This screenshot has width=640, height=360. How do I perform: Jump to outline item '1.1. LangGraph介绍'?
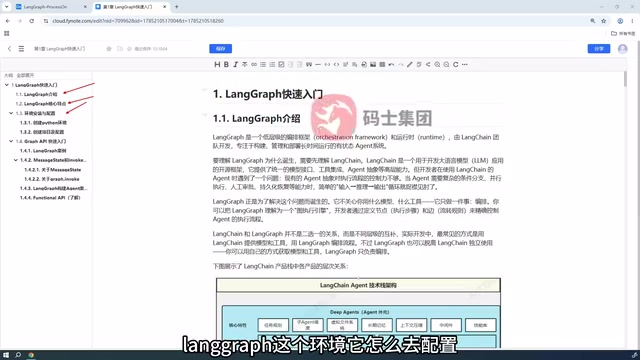pos(36,94)
